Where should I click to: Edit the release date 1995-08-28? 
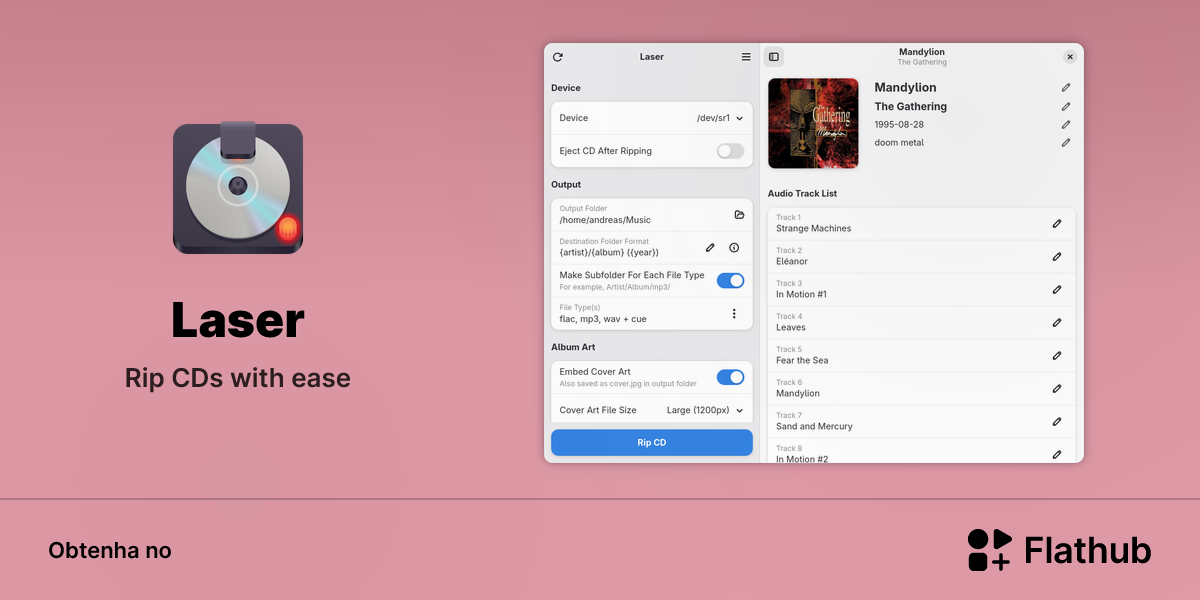point(1066,125)
